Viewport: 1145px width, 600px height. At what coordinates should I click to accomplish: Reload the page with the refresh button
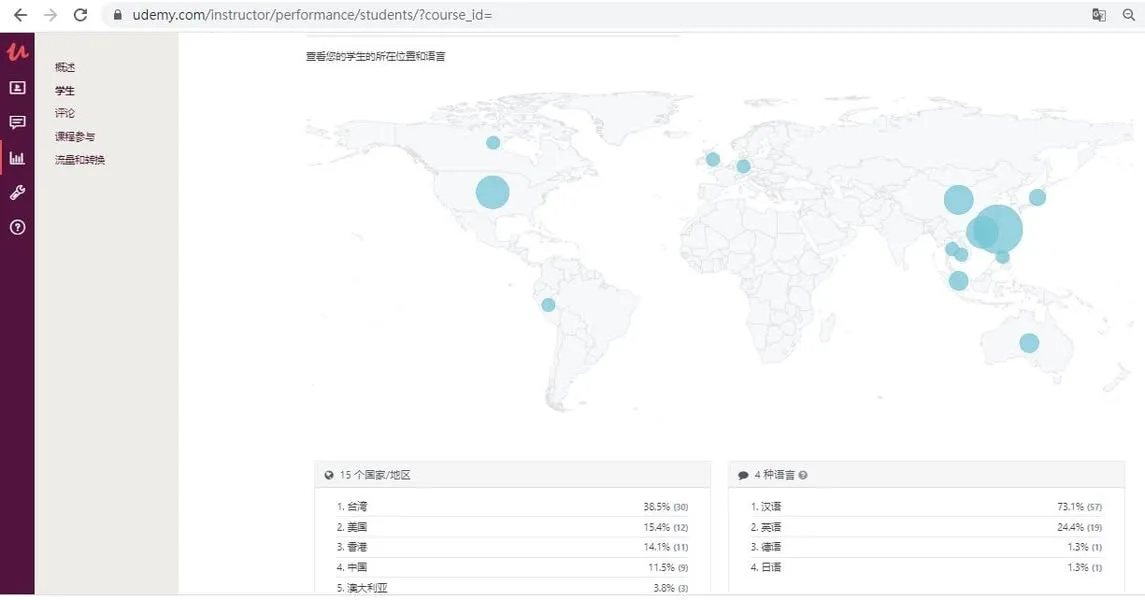pyautogui.click(x=80, y=15)
